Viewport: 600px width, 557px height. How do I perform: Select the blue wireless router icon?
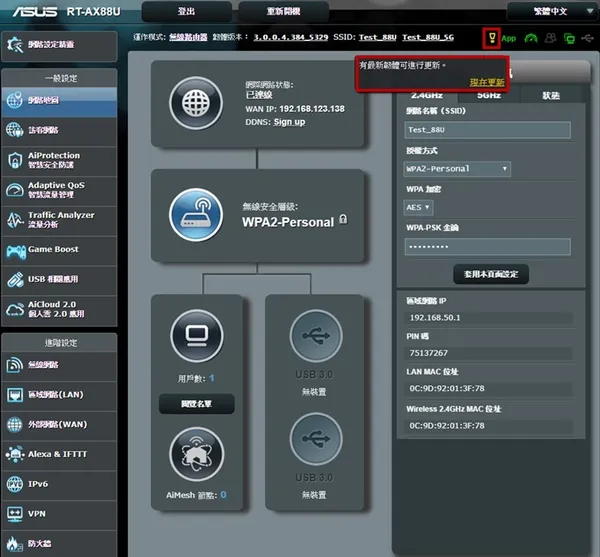(x=196, y=215)
